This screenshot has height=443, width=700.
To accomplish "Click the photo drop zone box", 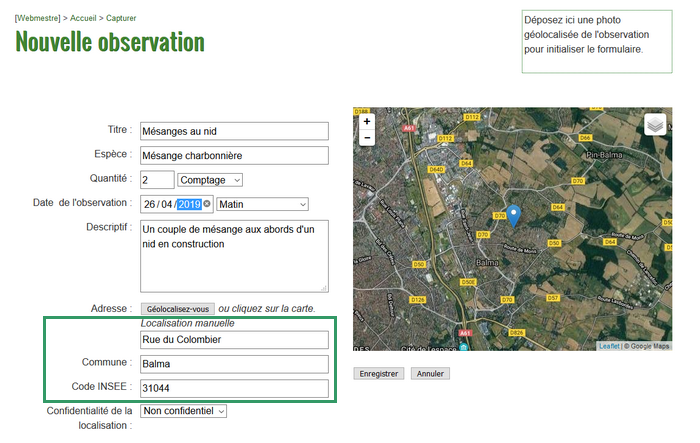I will [x=596, y=42].
